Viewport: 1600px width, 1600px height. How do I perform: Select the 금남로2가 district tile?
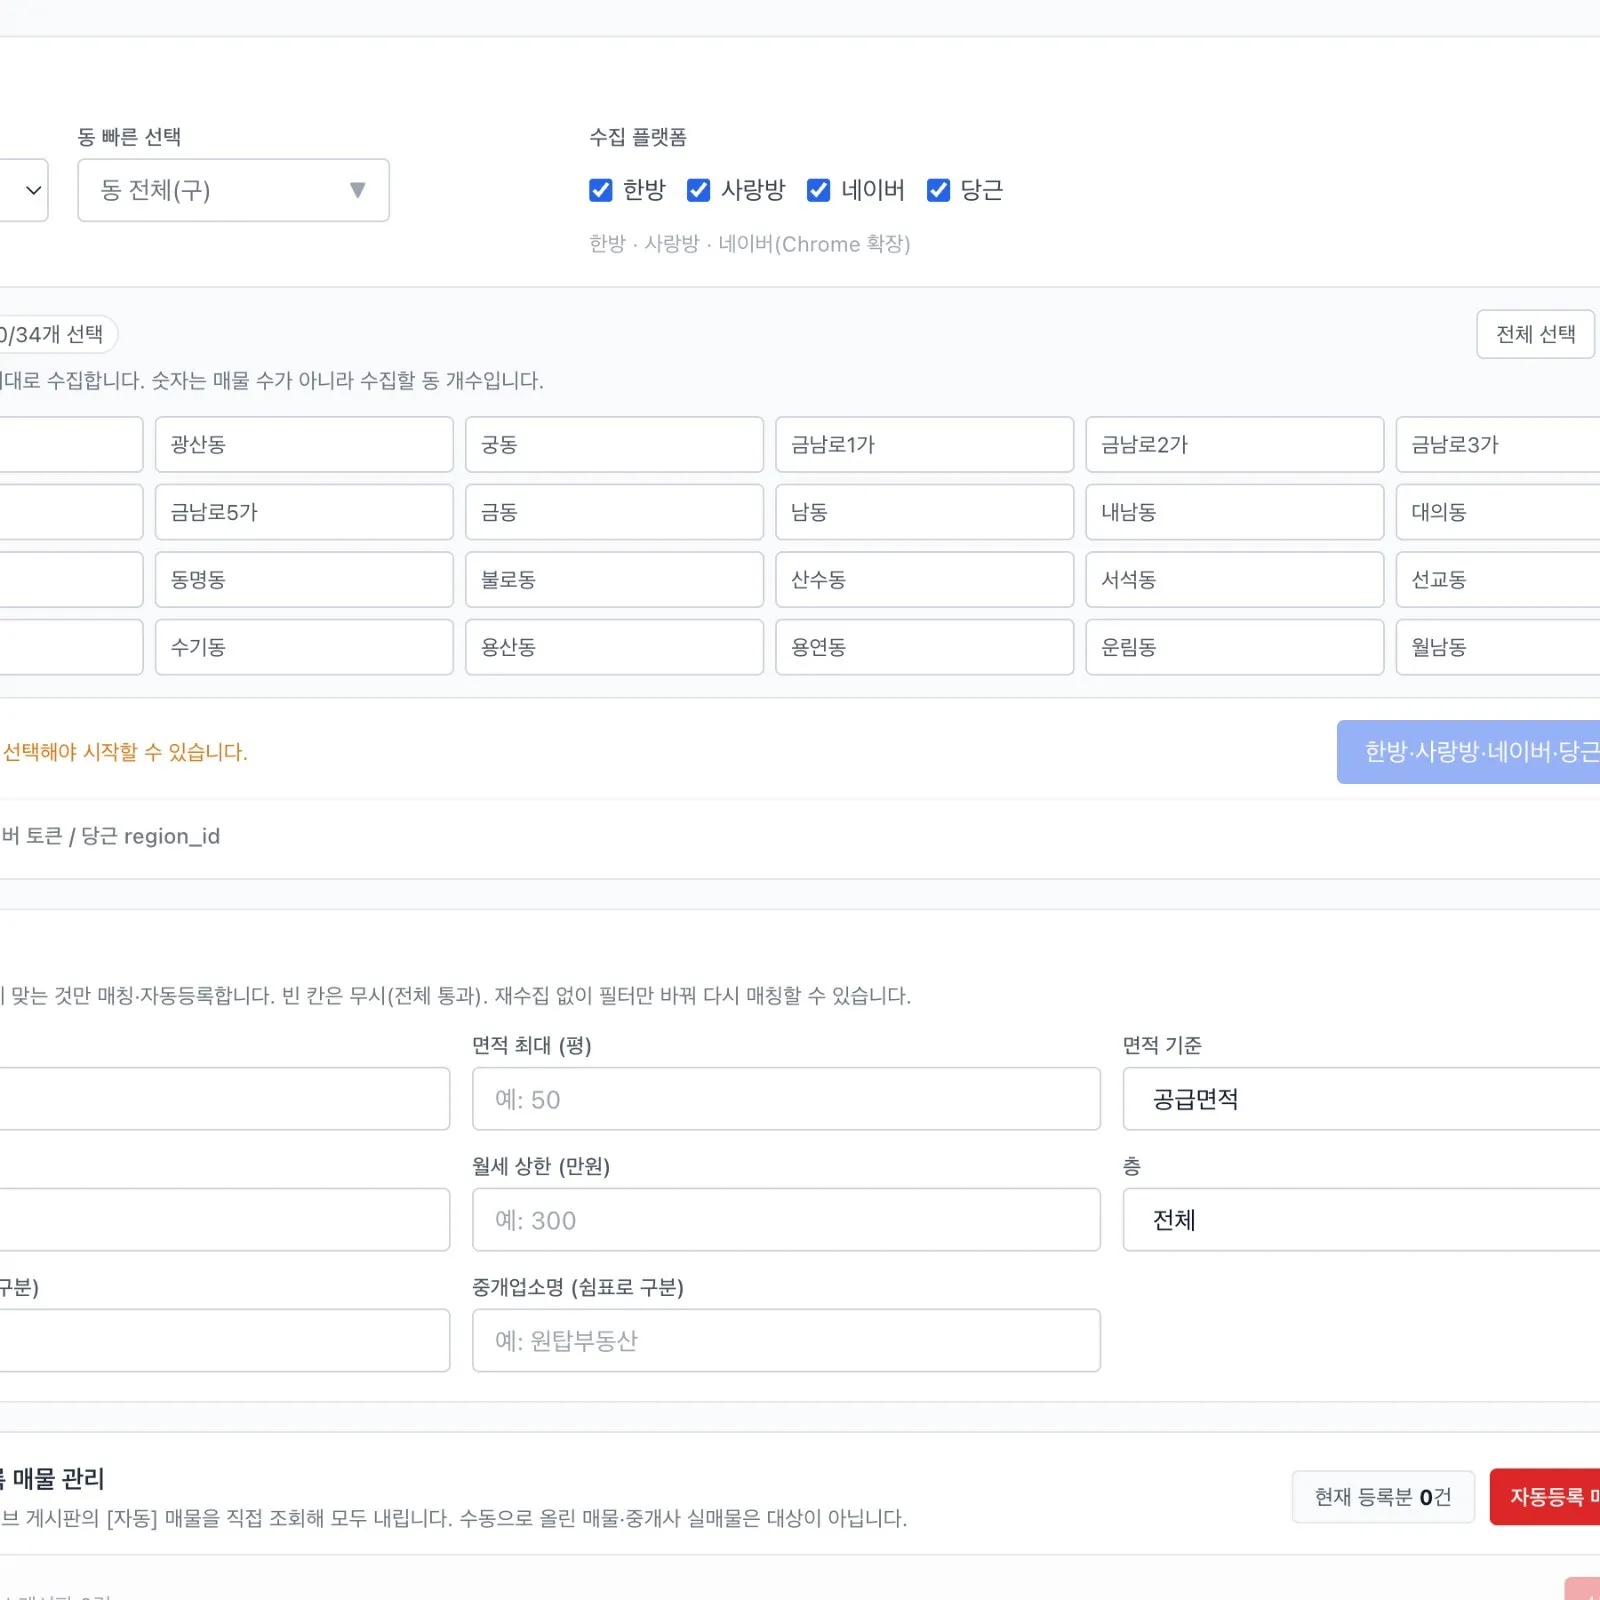(x=1234, y=445)
